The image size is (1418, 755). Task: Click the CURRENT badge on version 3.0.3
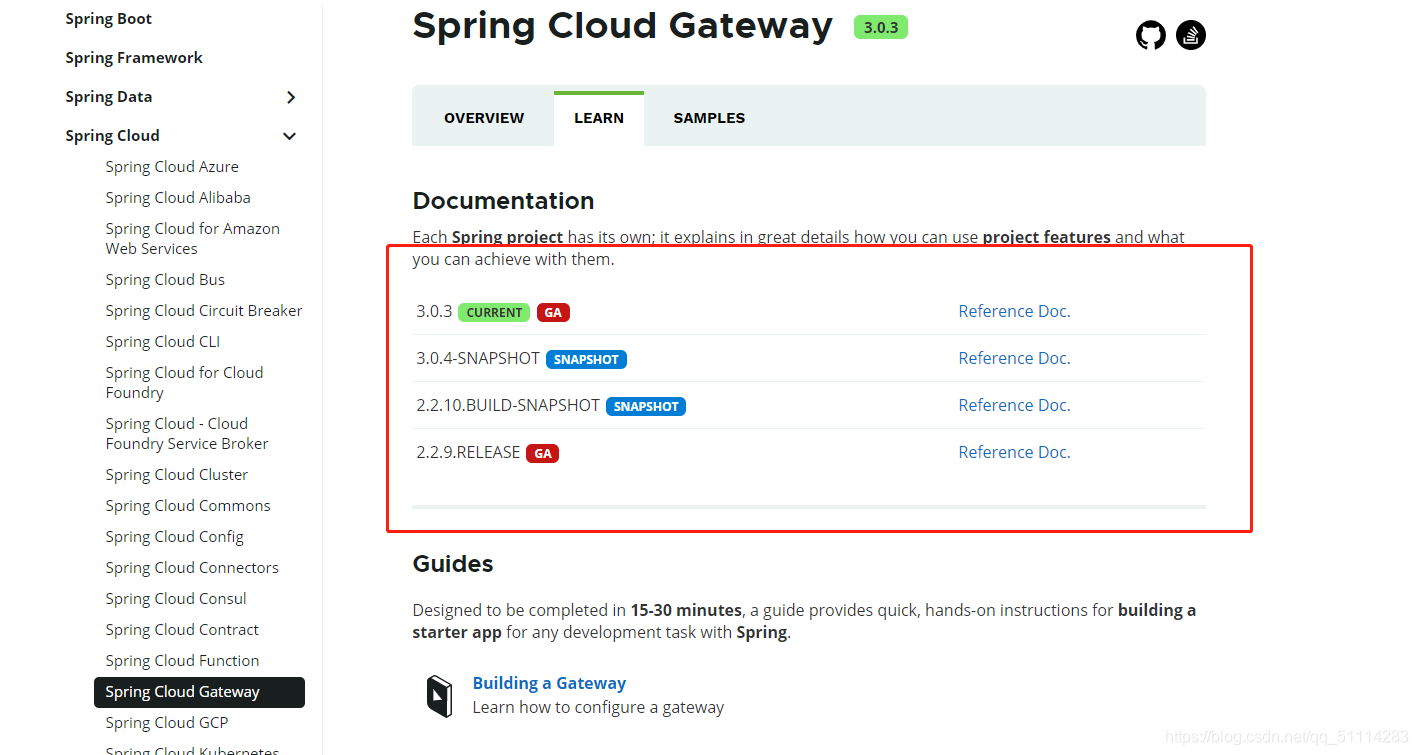(494, 312)
